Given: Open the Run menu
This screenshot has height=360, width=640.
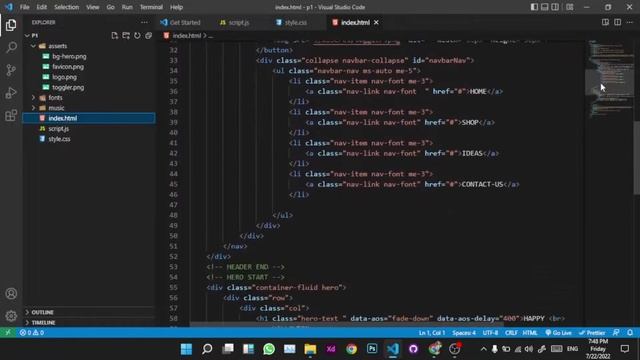Looking at the screenshot, I should pos(127,7).
